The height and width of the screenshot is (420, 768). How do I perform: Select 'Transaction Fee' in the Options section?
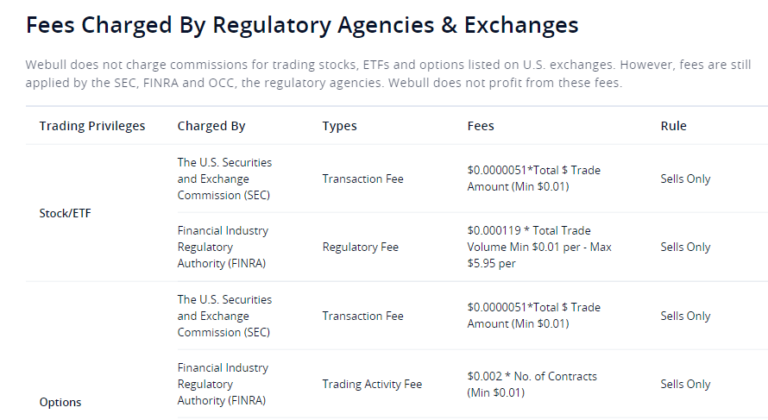point(362,316)
